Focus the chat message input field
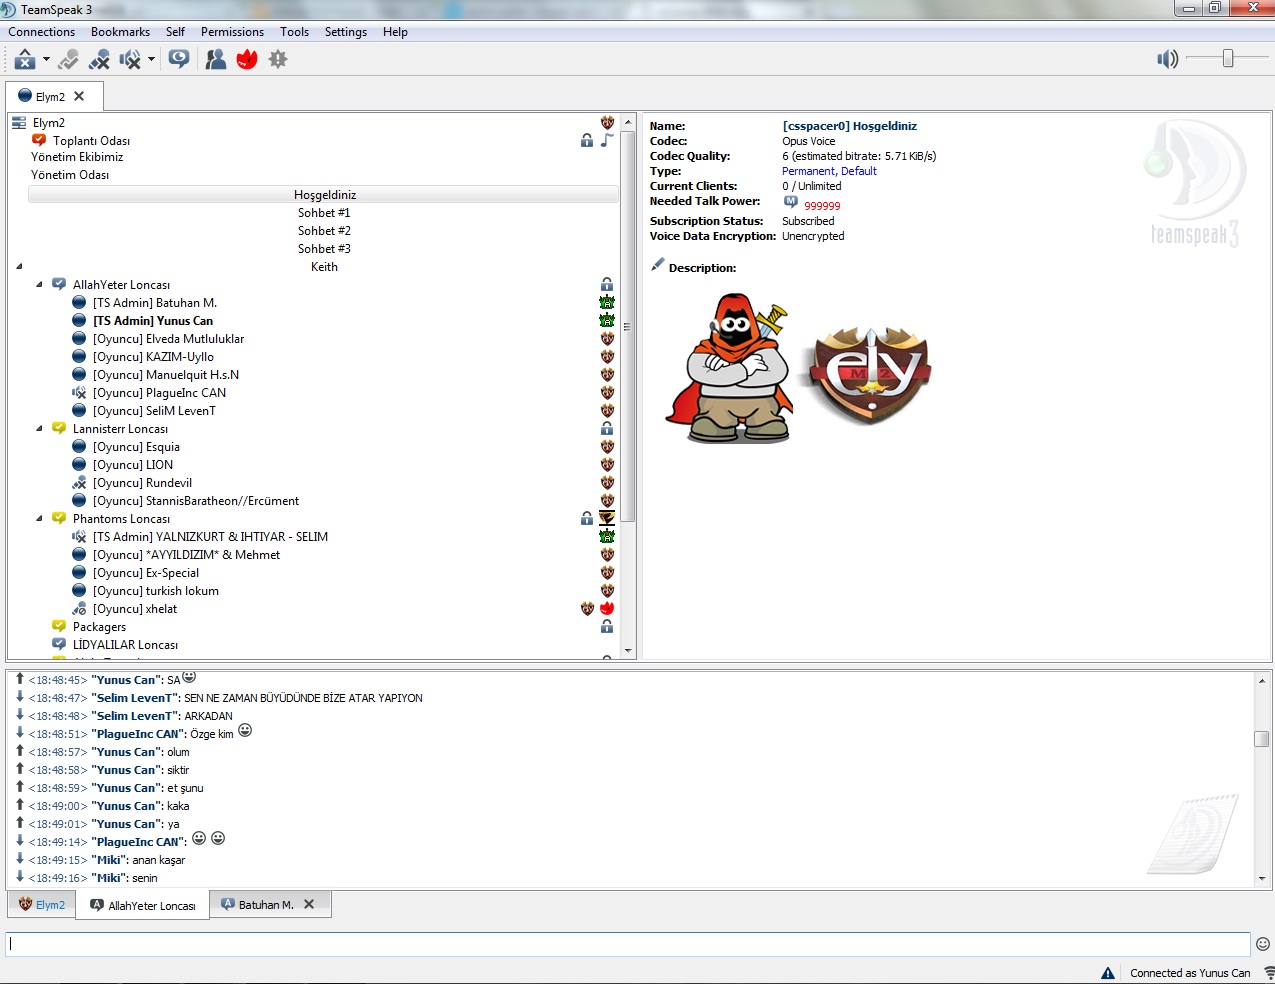1275x984 pixels. coord(628,944)
